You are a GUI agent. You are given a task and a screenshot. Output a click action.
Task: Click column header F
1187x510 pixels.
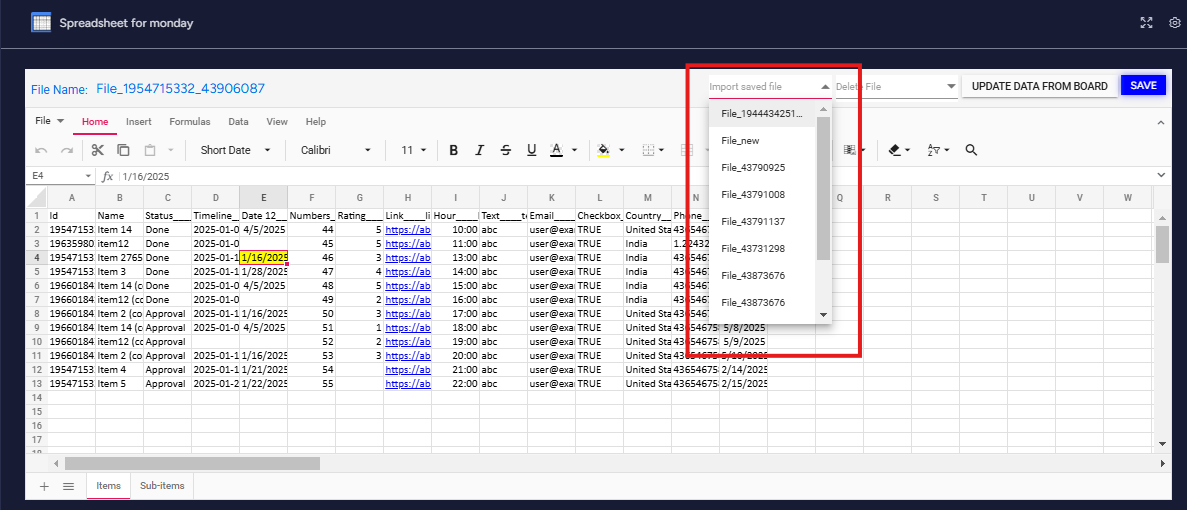(311, 197)
